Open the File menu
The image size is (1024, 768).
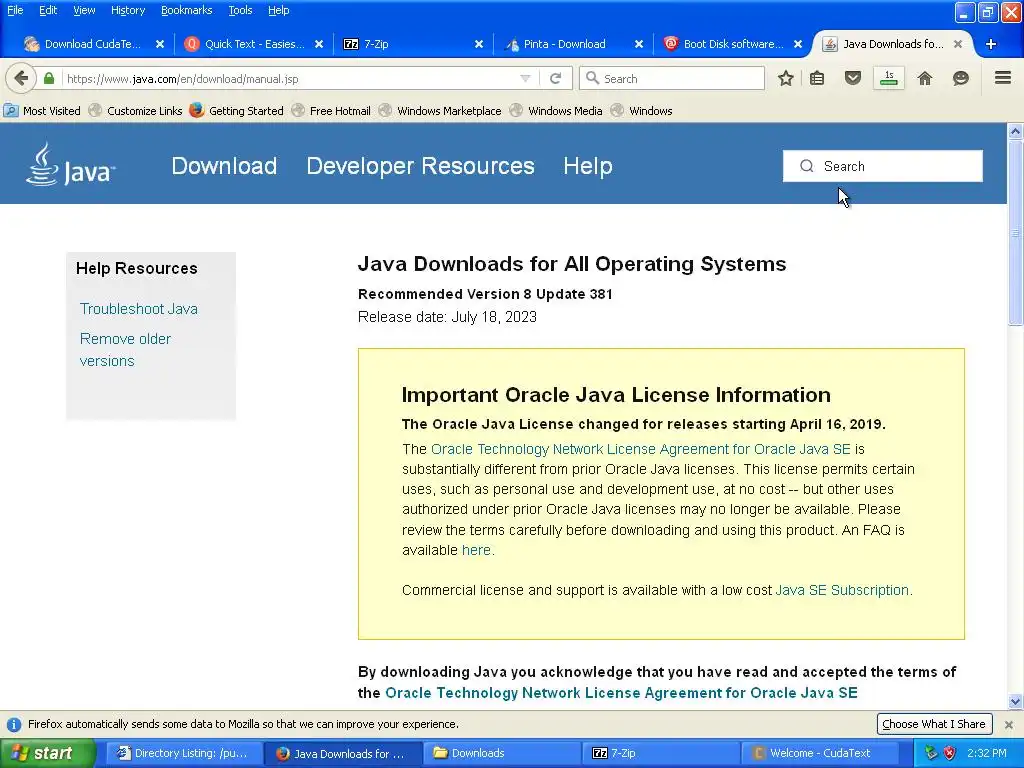(x=15, y=10)
